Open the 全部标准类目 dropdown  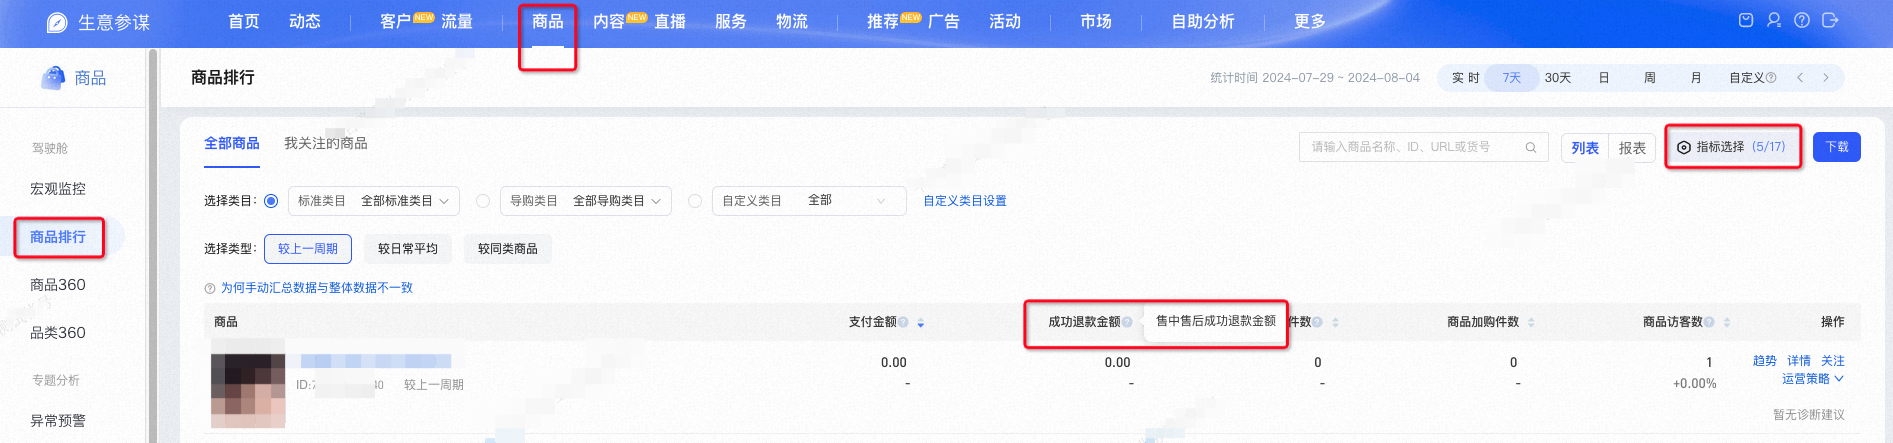pos(374,201)
